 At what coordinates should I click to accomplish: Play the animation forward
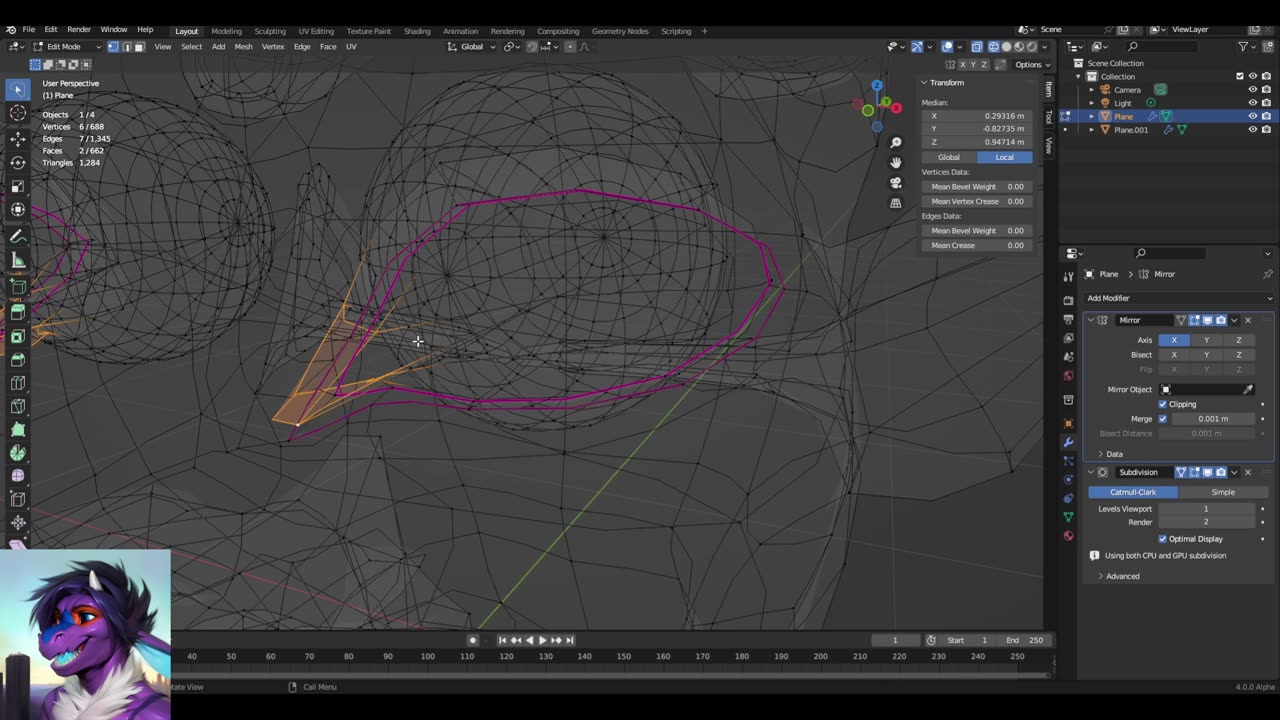point(542,640)
